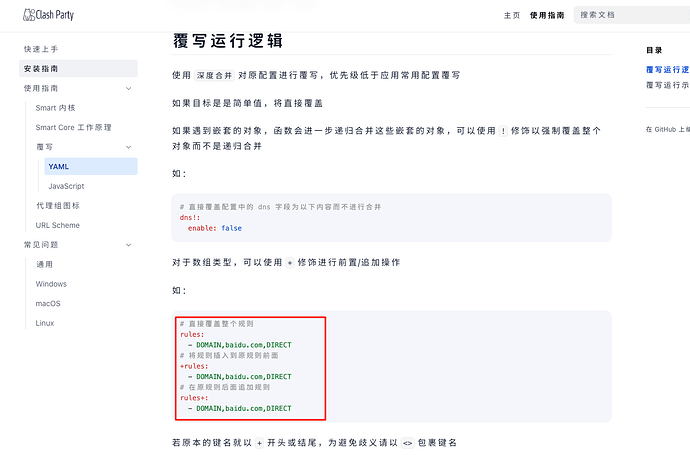The height and width of the screenshot is (460, 690).
Task: Open 常见问题 section in the sidebar
Action: pos(41,245)
